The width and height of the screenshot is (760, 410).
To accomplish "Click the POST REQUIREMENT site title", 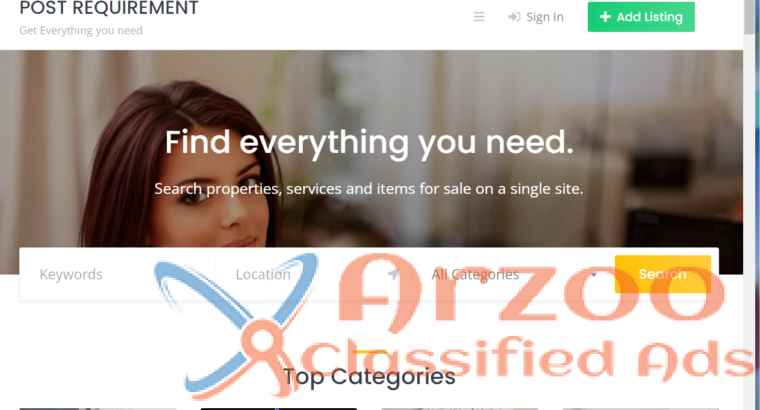I will tap(109, 8).
